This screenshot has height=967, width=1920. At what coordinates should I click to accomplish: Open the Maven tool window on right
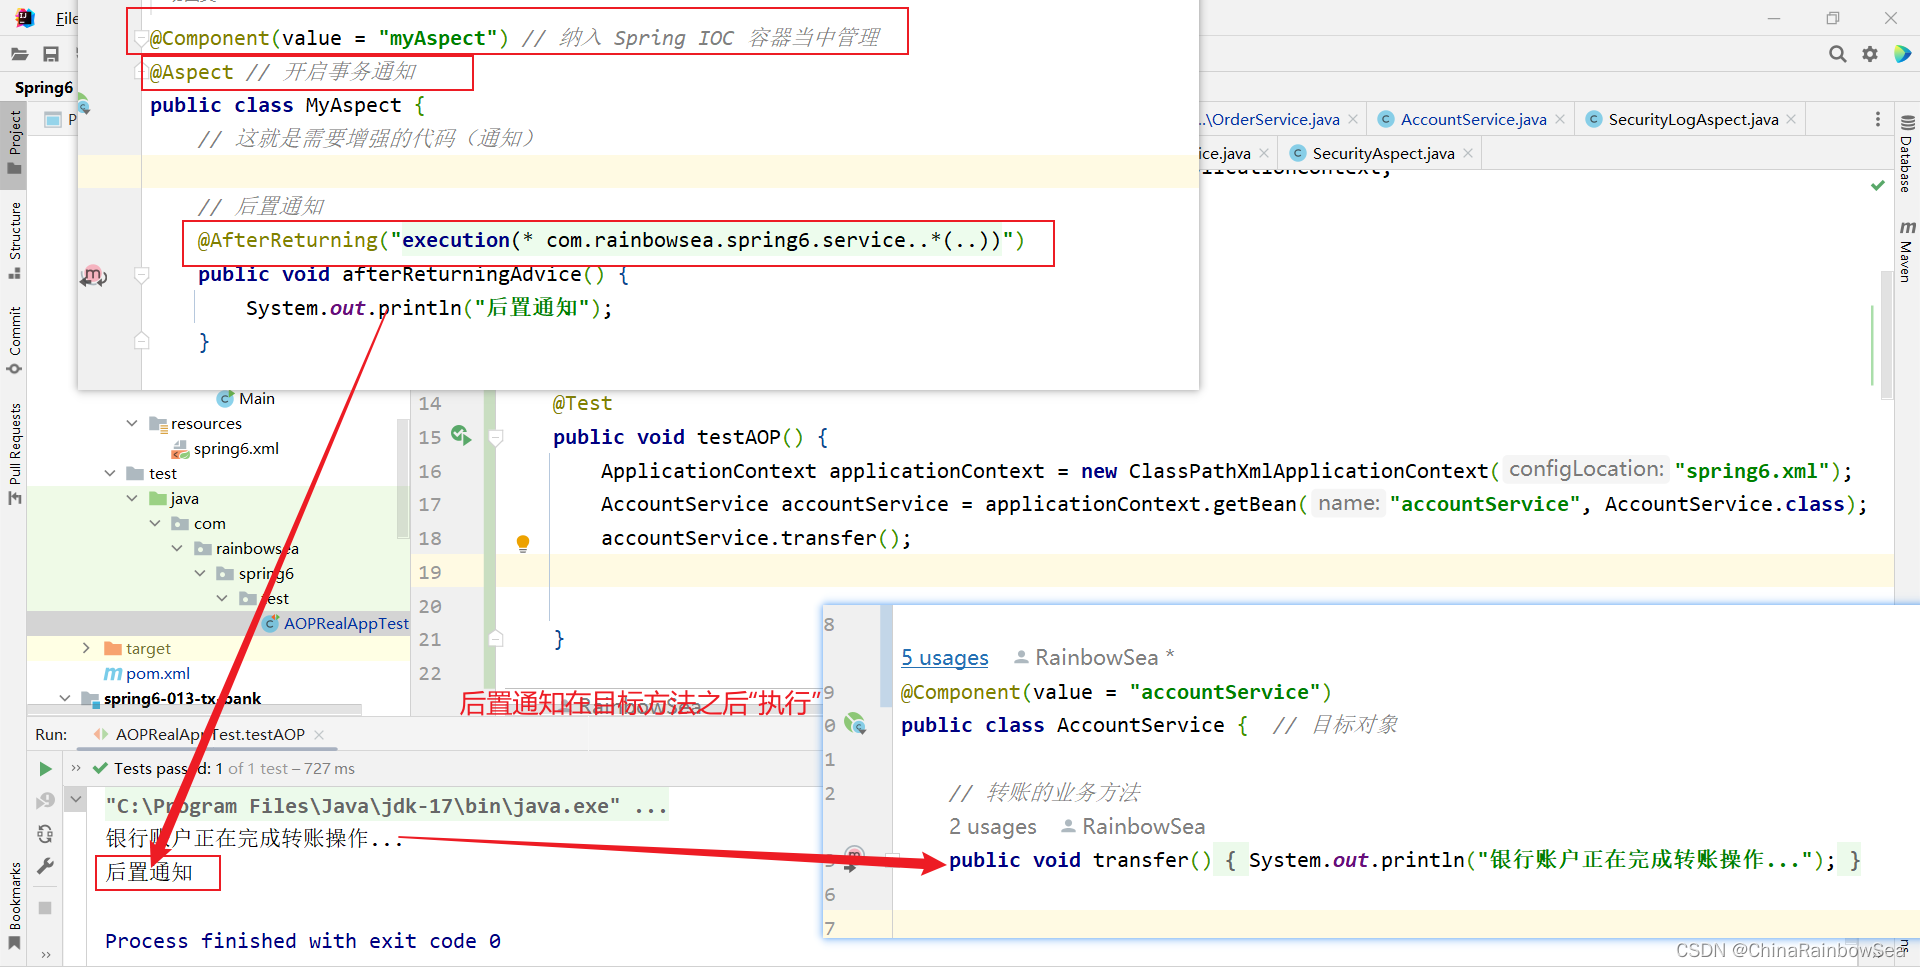tap(1906, 252)
